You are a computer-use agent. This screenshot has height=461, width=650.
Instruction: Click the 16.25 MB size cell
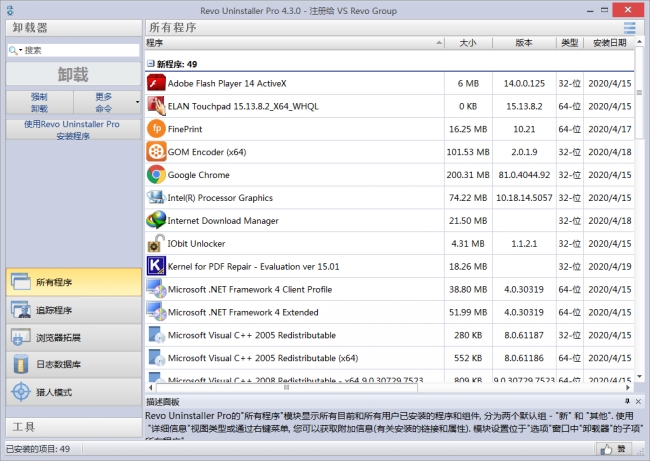point(468,129)
